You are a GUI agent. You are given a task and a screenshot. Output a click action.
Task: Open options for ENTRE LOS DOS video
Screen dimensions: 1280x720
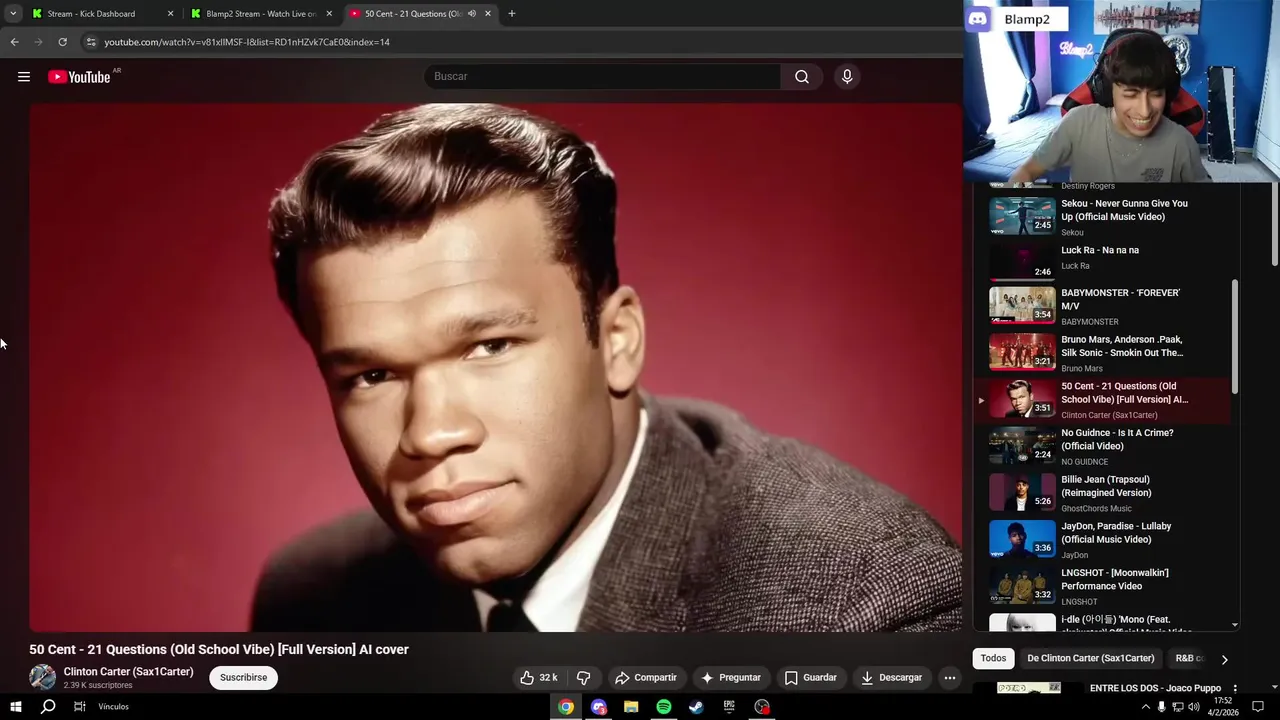click(1235, 689)
